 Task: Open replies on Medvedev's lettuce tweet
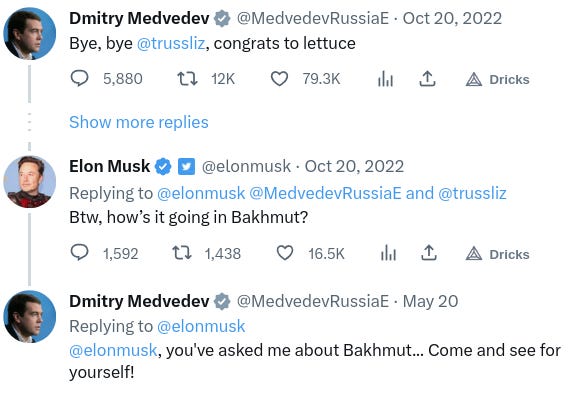click(x=79, y=79)
